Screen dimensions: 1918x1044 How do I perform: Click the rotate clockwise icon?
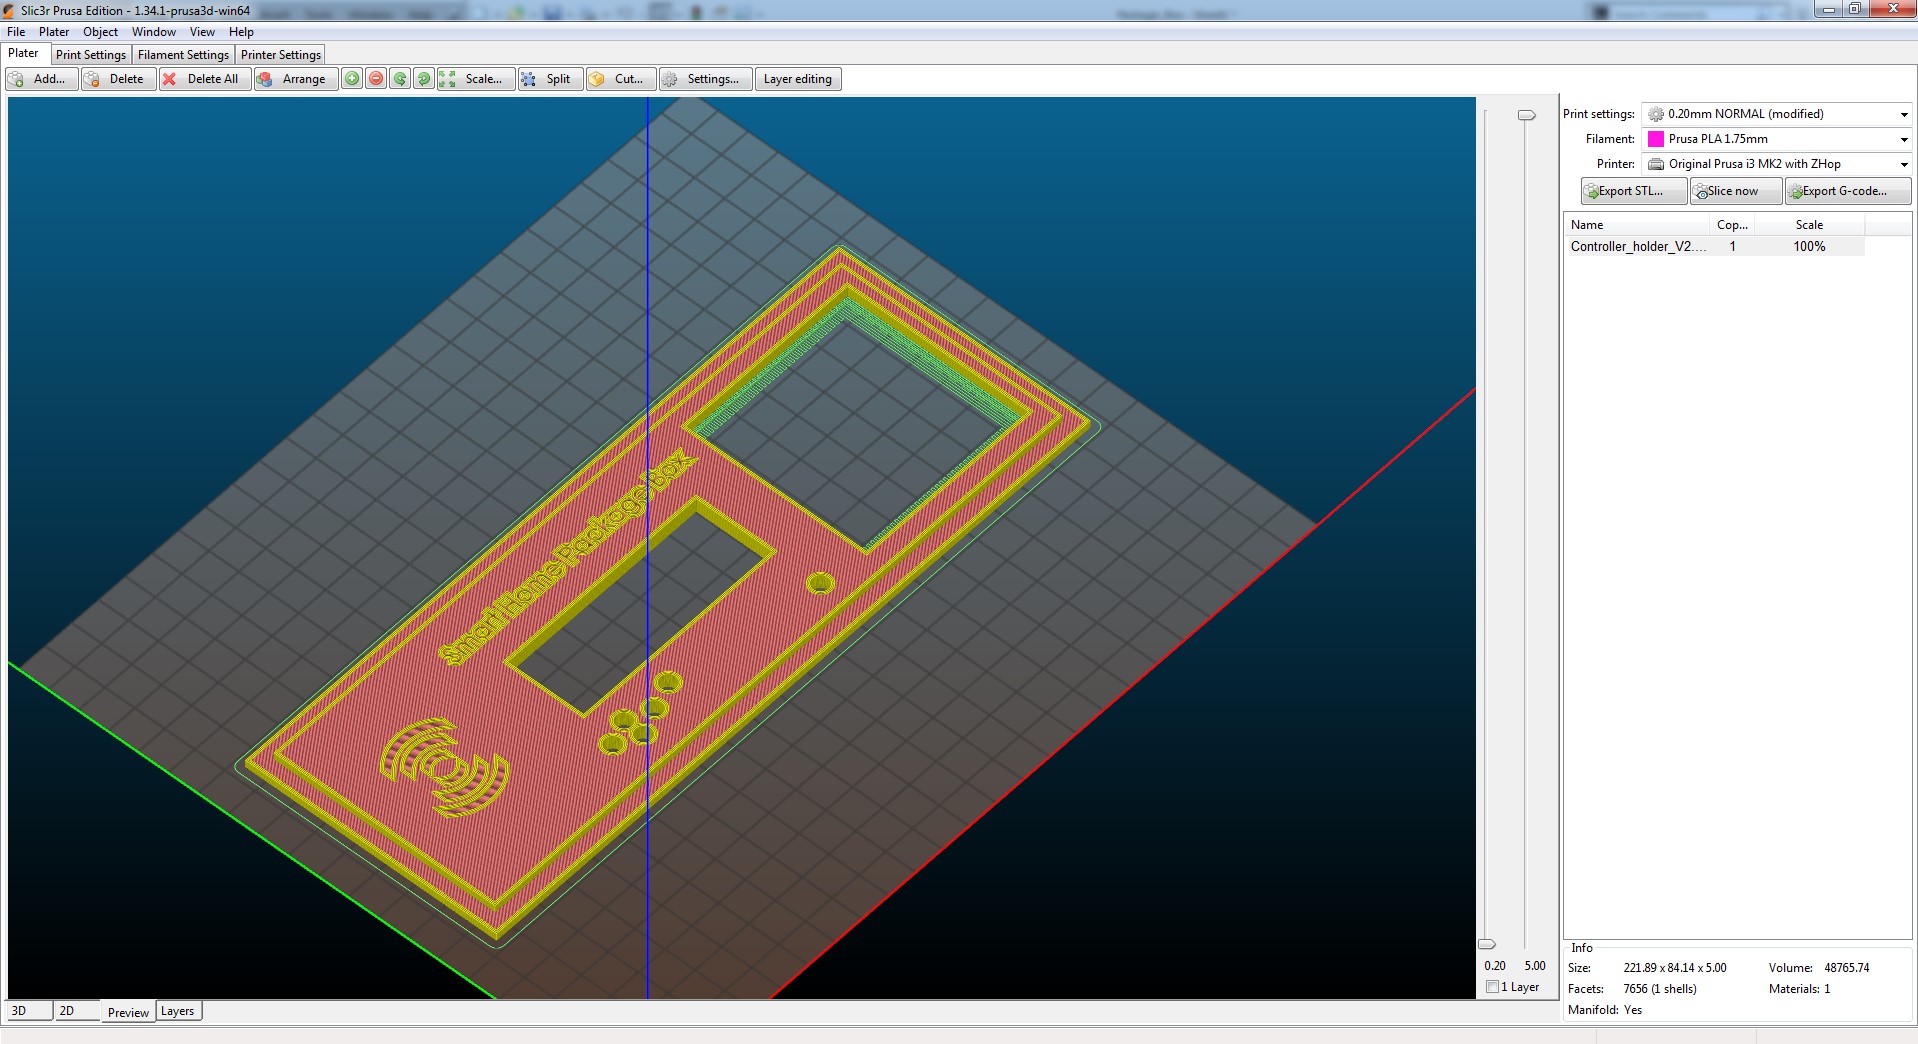(x=424, y=79)
